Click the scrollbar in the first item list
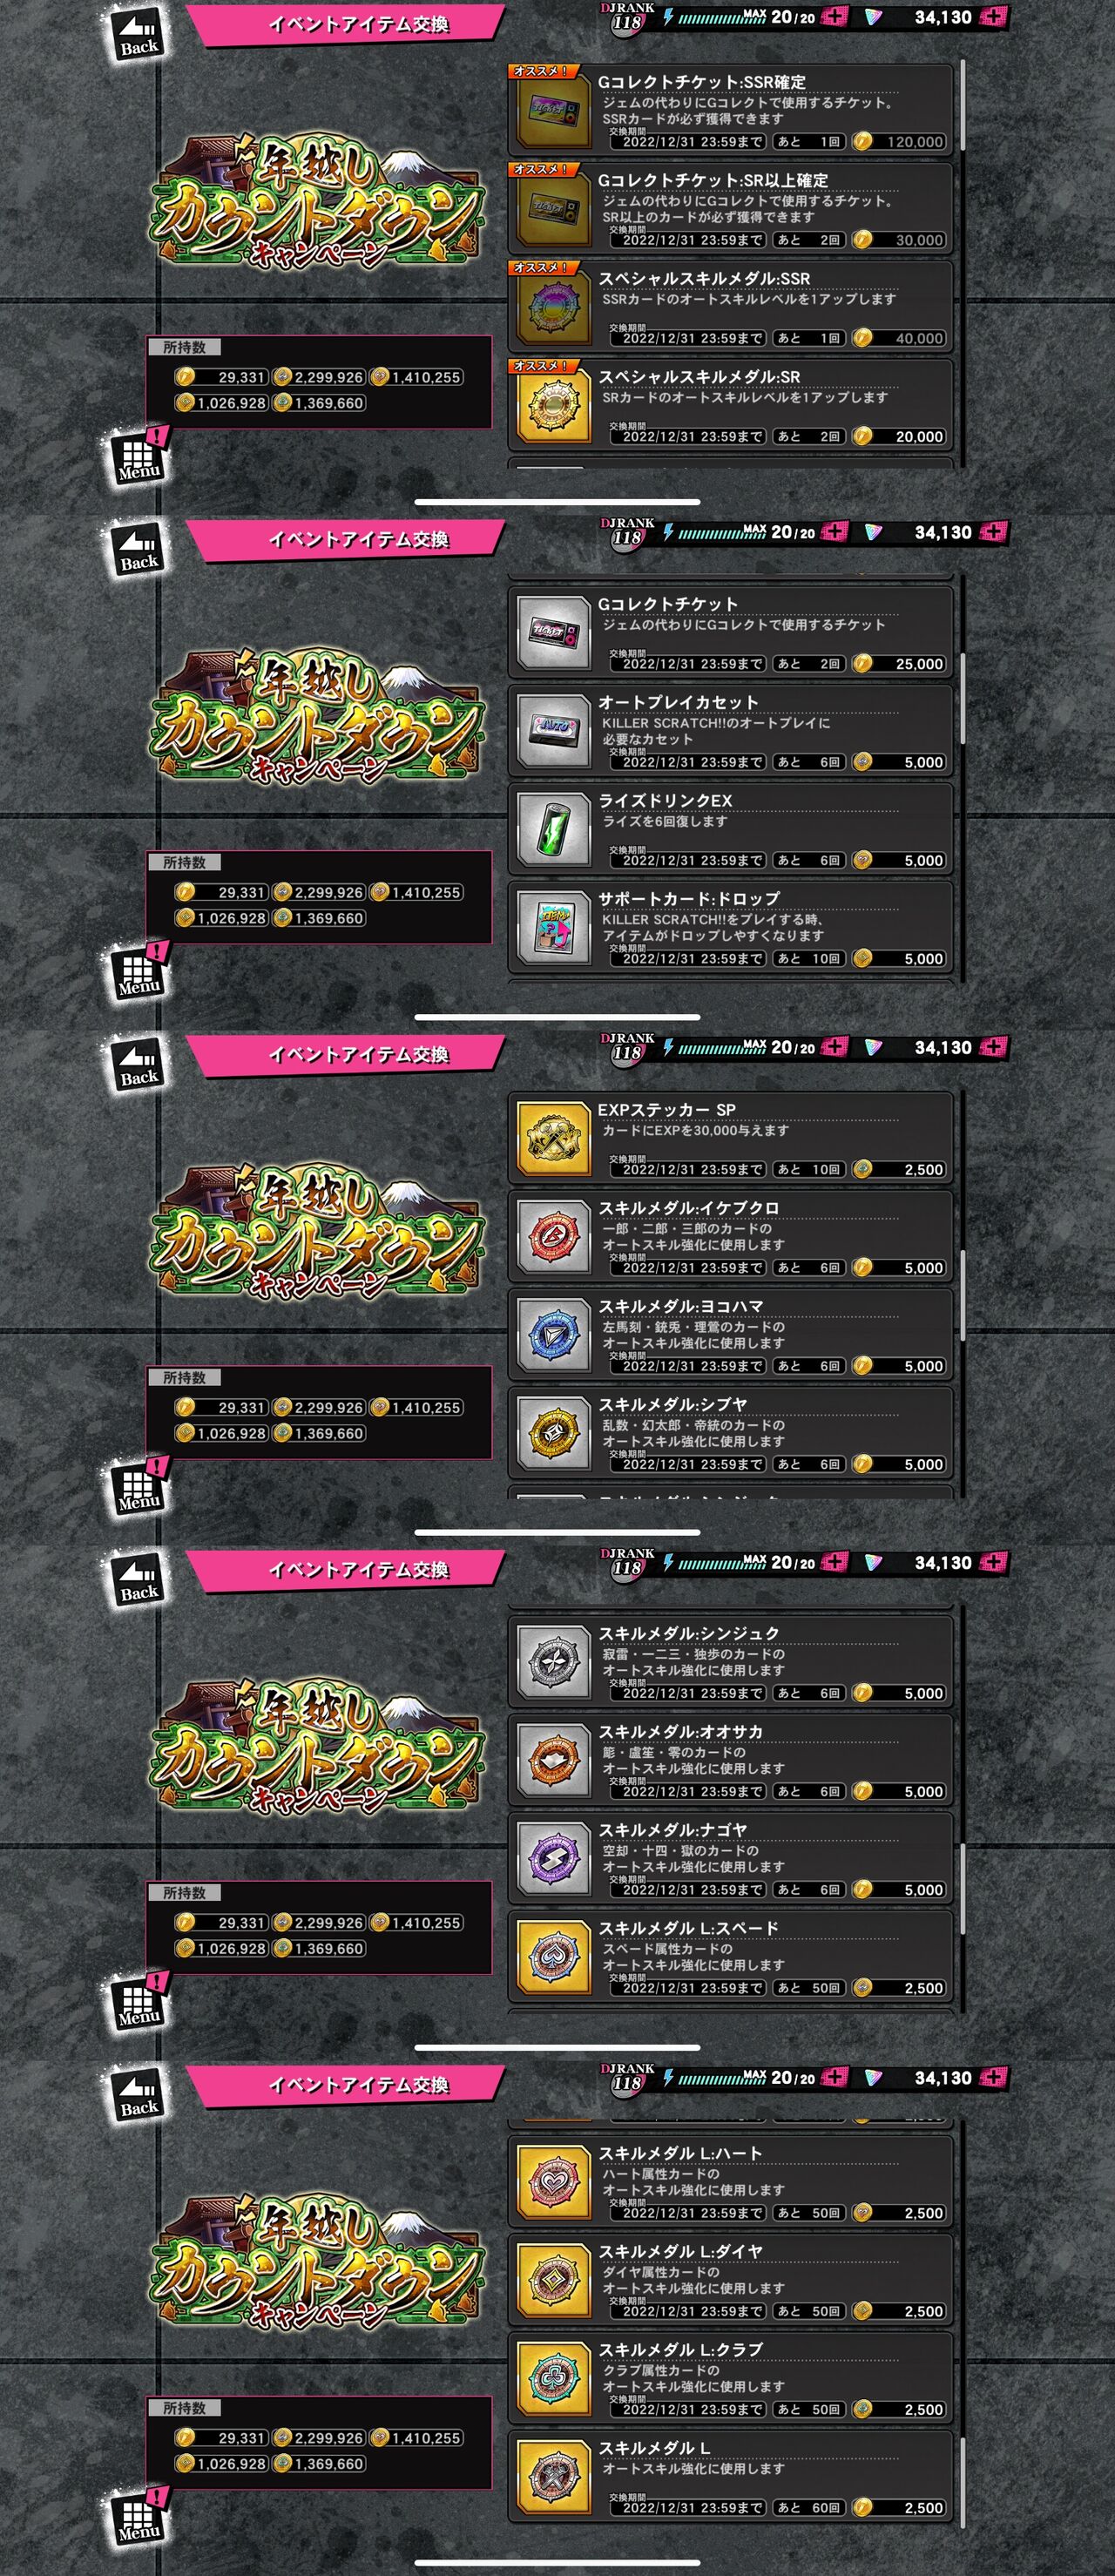 [962, 105]
